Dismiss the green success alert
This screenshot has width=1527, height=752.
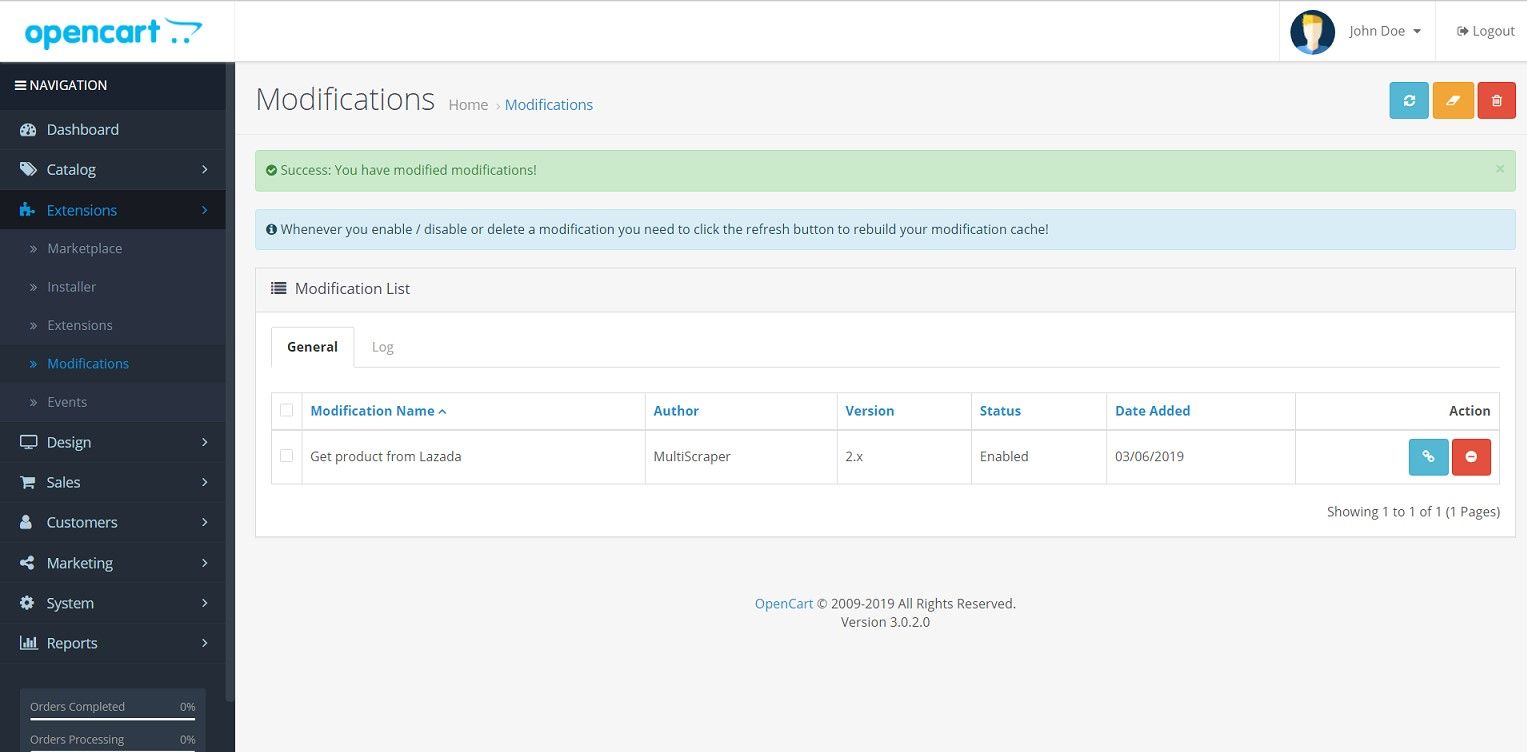pos(1499,169)
